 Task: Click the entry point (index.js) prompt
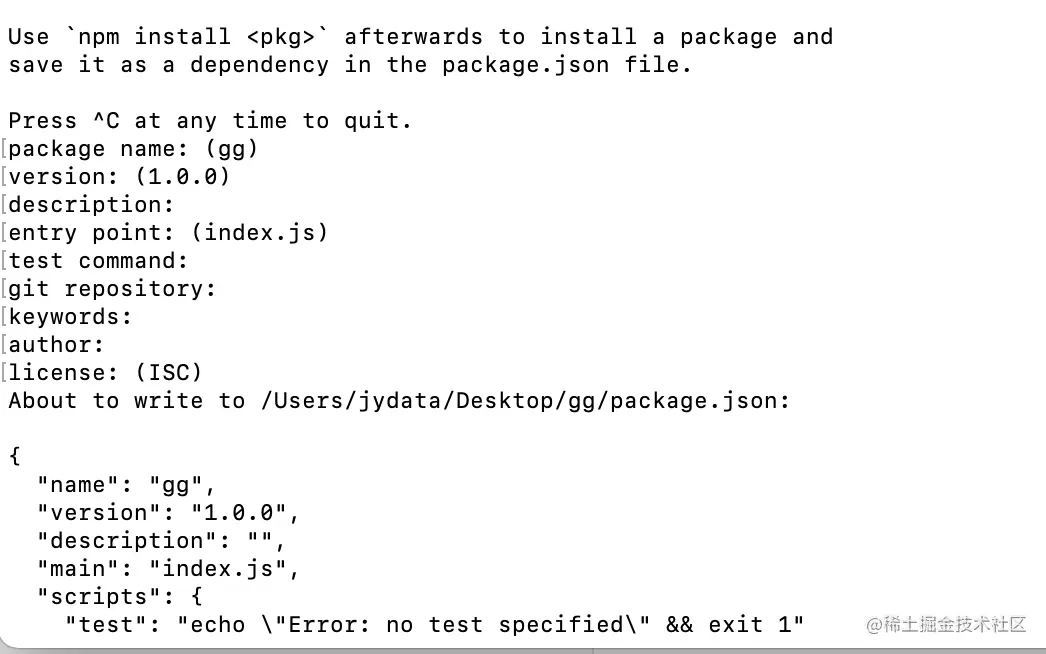168,233
